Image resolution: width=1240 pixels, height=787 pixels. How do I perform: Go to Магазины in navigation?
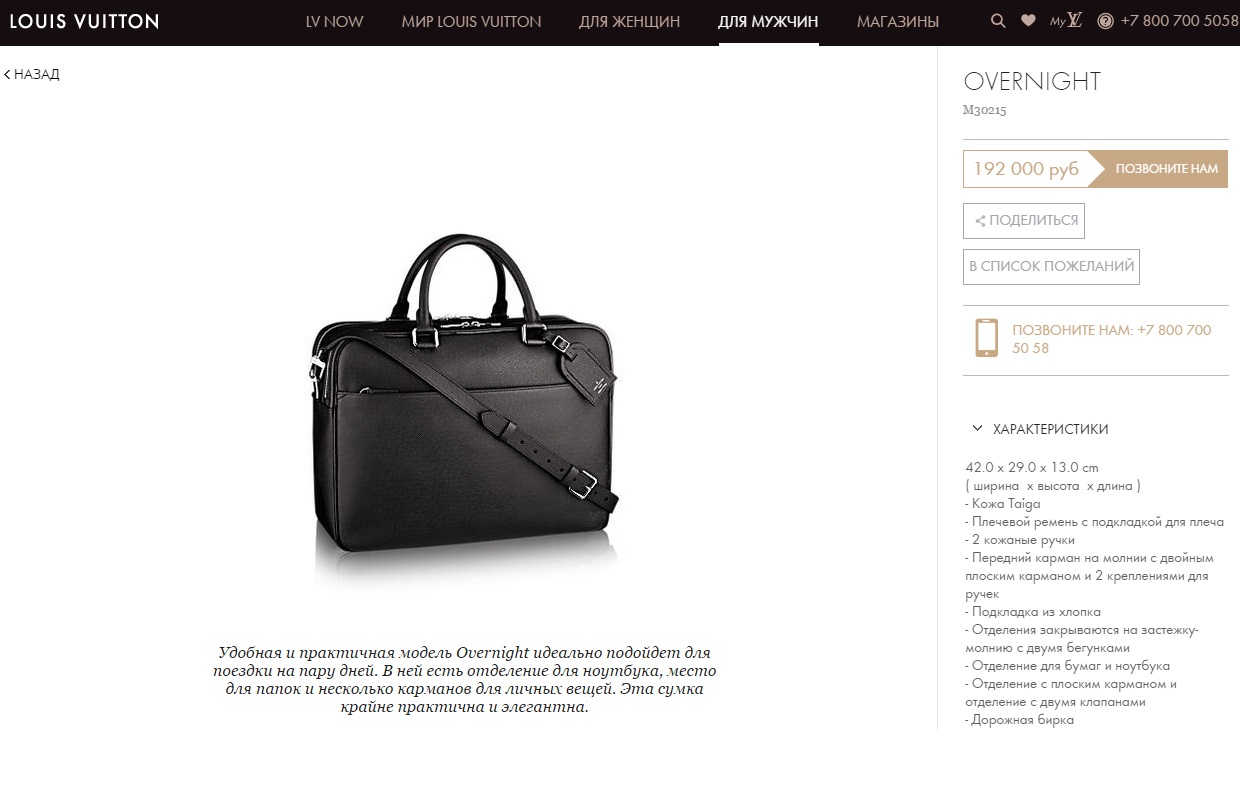(898, 22)
